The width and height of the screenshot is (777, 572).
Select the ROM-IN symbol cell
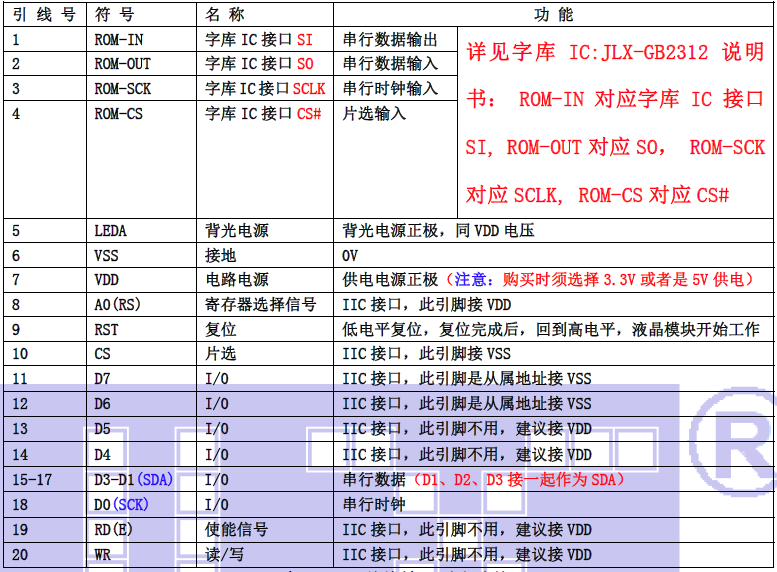click(x=118, y=40)
